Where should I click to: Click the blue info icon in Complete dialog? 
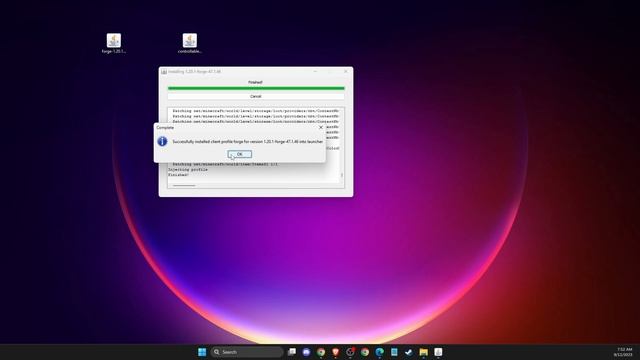162,141
